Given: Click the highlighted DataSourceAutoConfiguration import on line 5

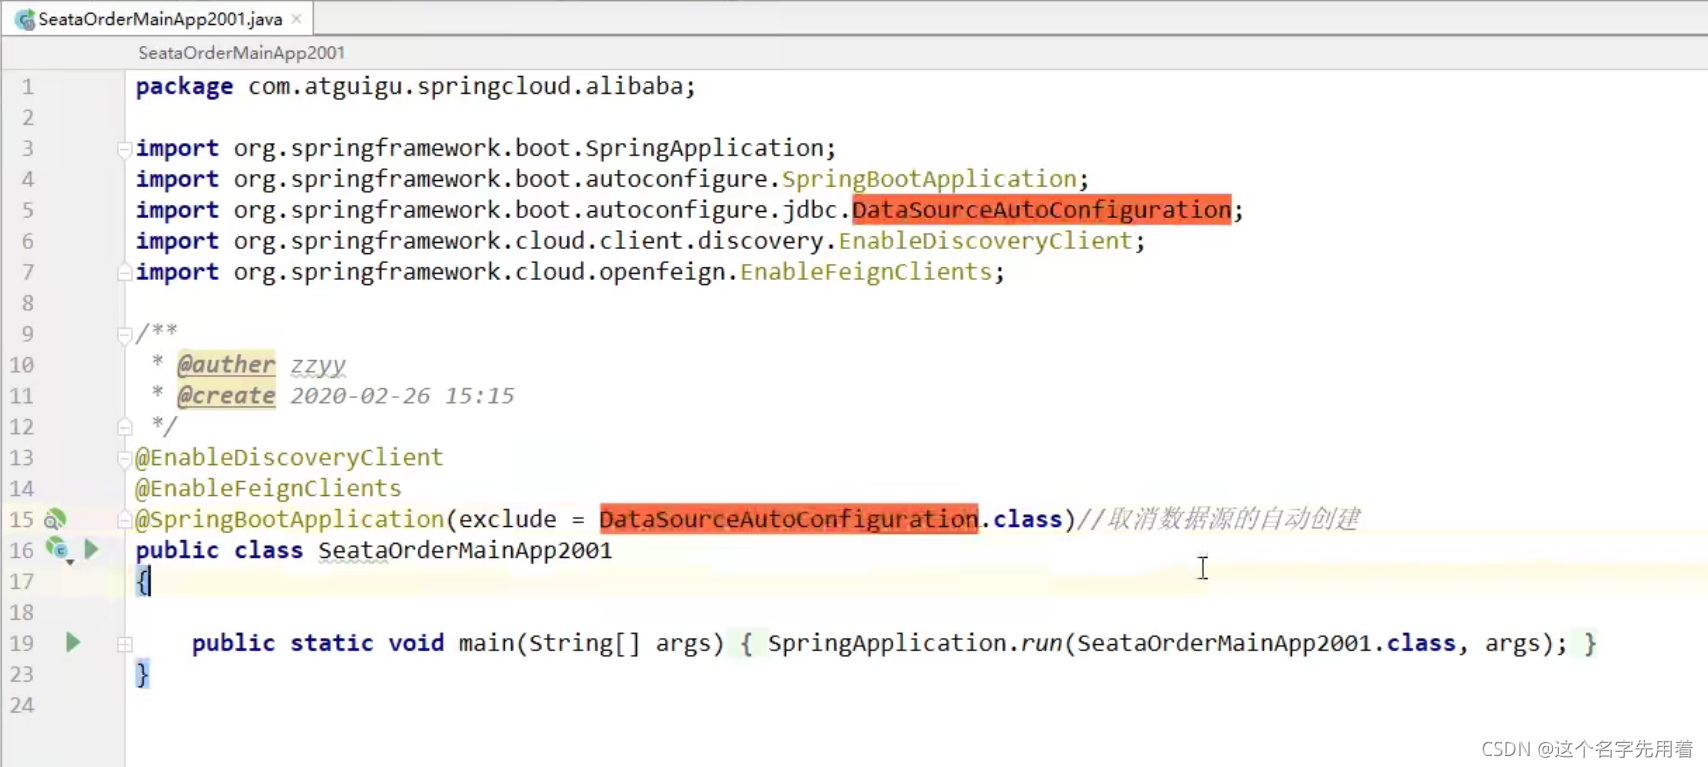Looking at the screenshot, I should pyautogui.click(x=1041, y=210).
